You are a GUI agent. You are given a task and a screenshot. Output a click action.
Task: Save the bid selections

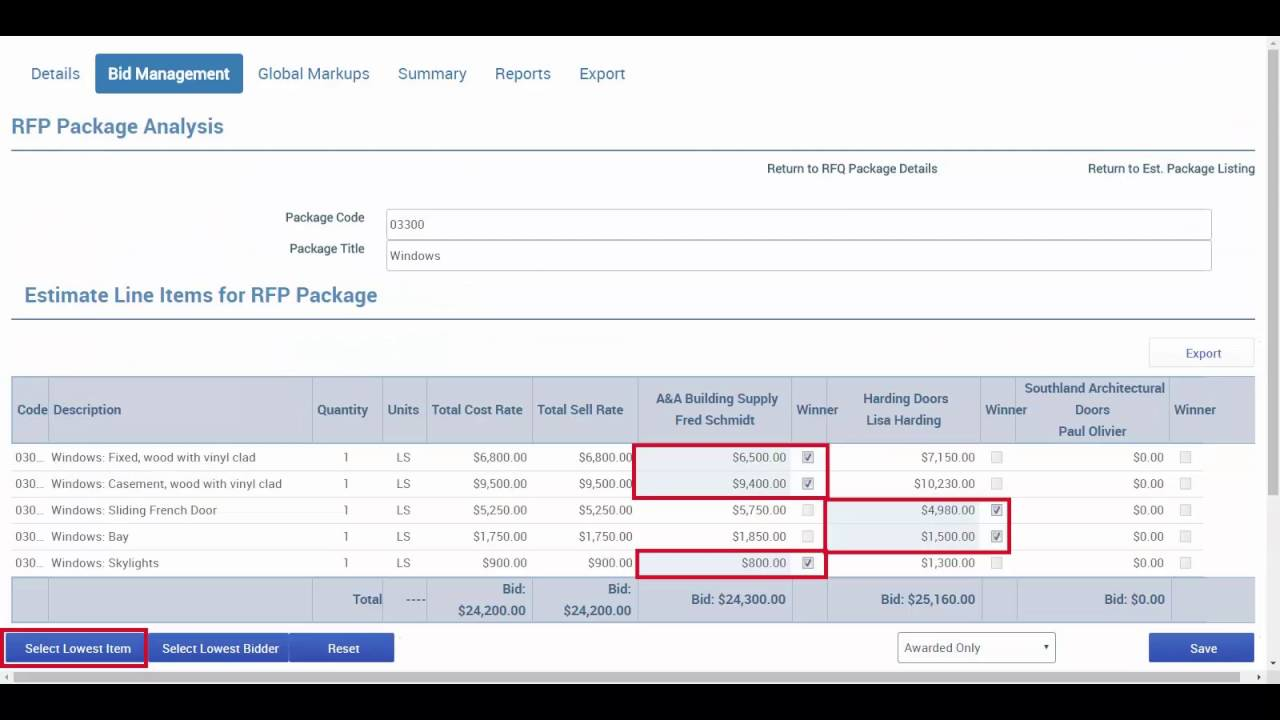tap(1200, 648)
